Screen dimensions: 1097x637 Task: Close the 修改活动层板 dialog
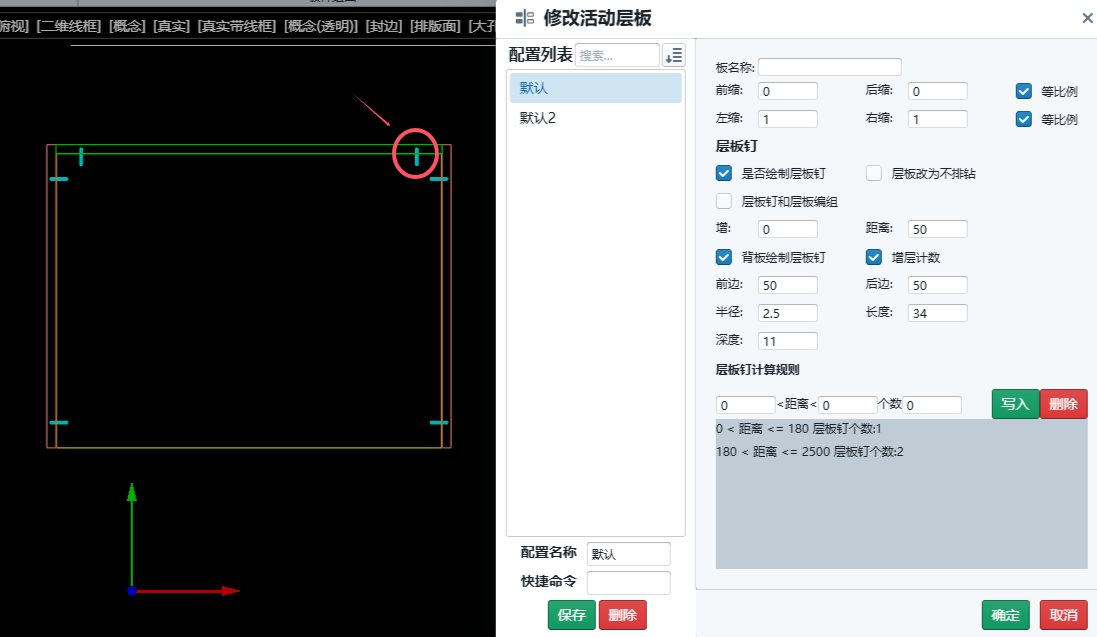1087,18
